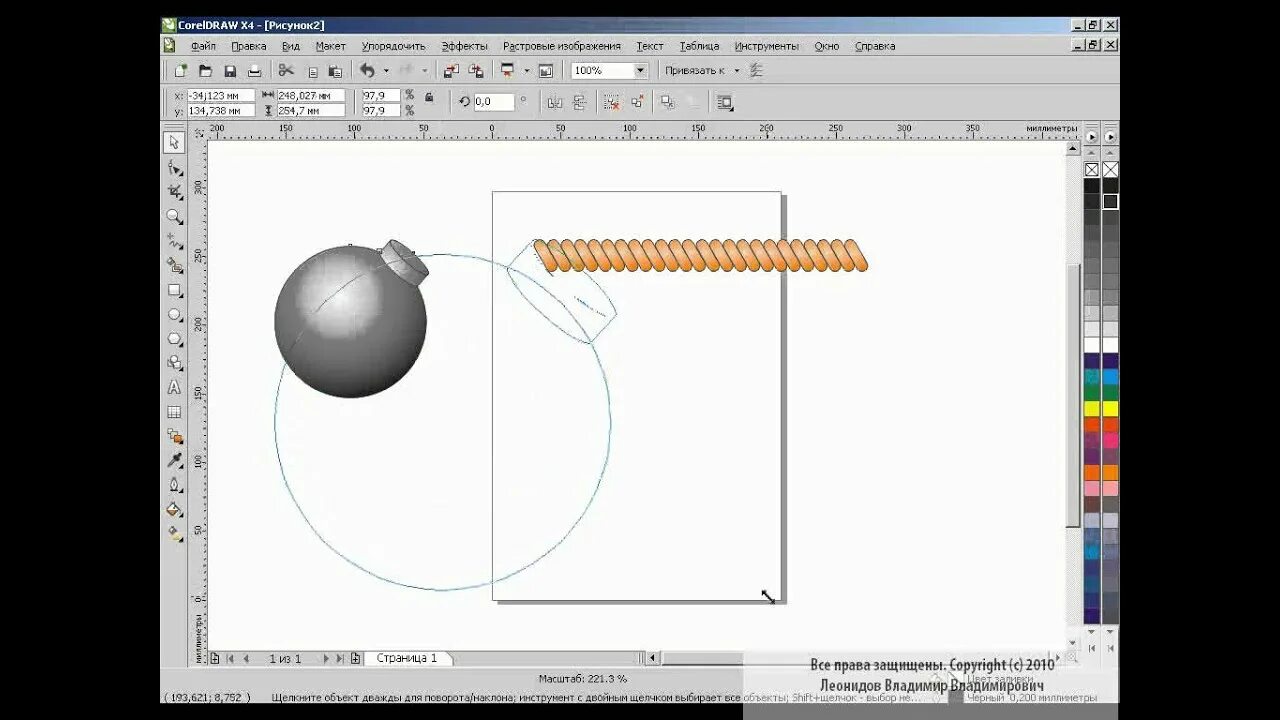Click the Combine objects icon
The image size is (1280, 720).
click(x=668, y=102)
